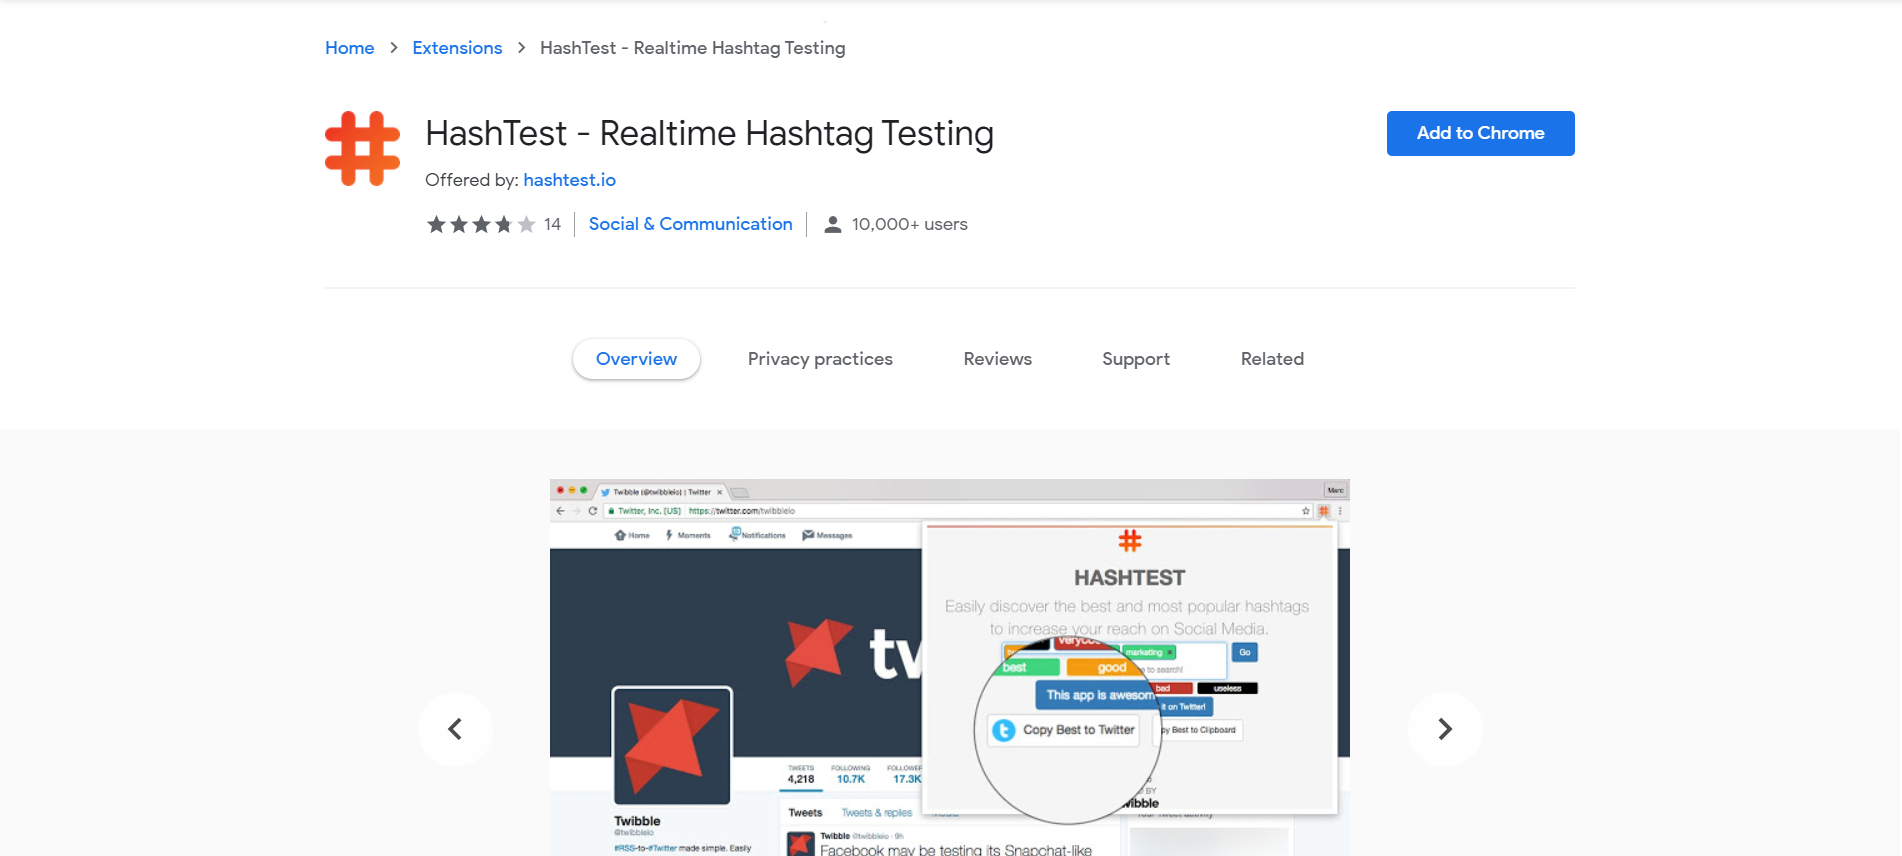Select the Overview tab

tap(636, 359)
